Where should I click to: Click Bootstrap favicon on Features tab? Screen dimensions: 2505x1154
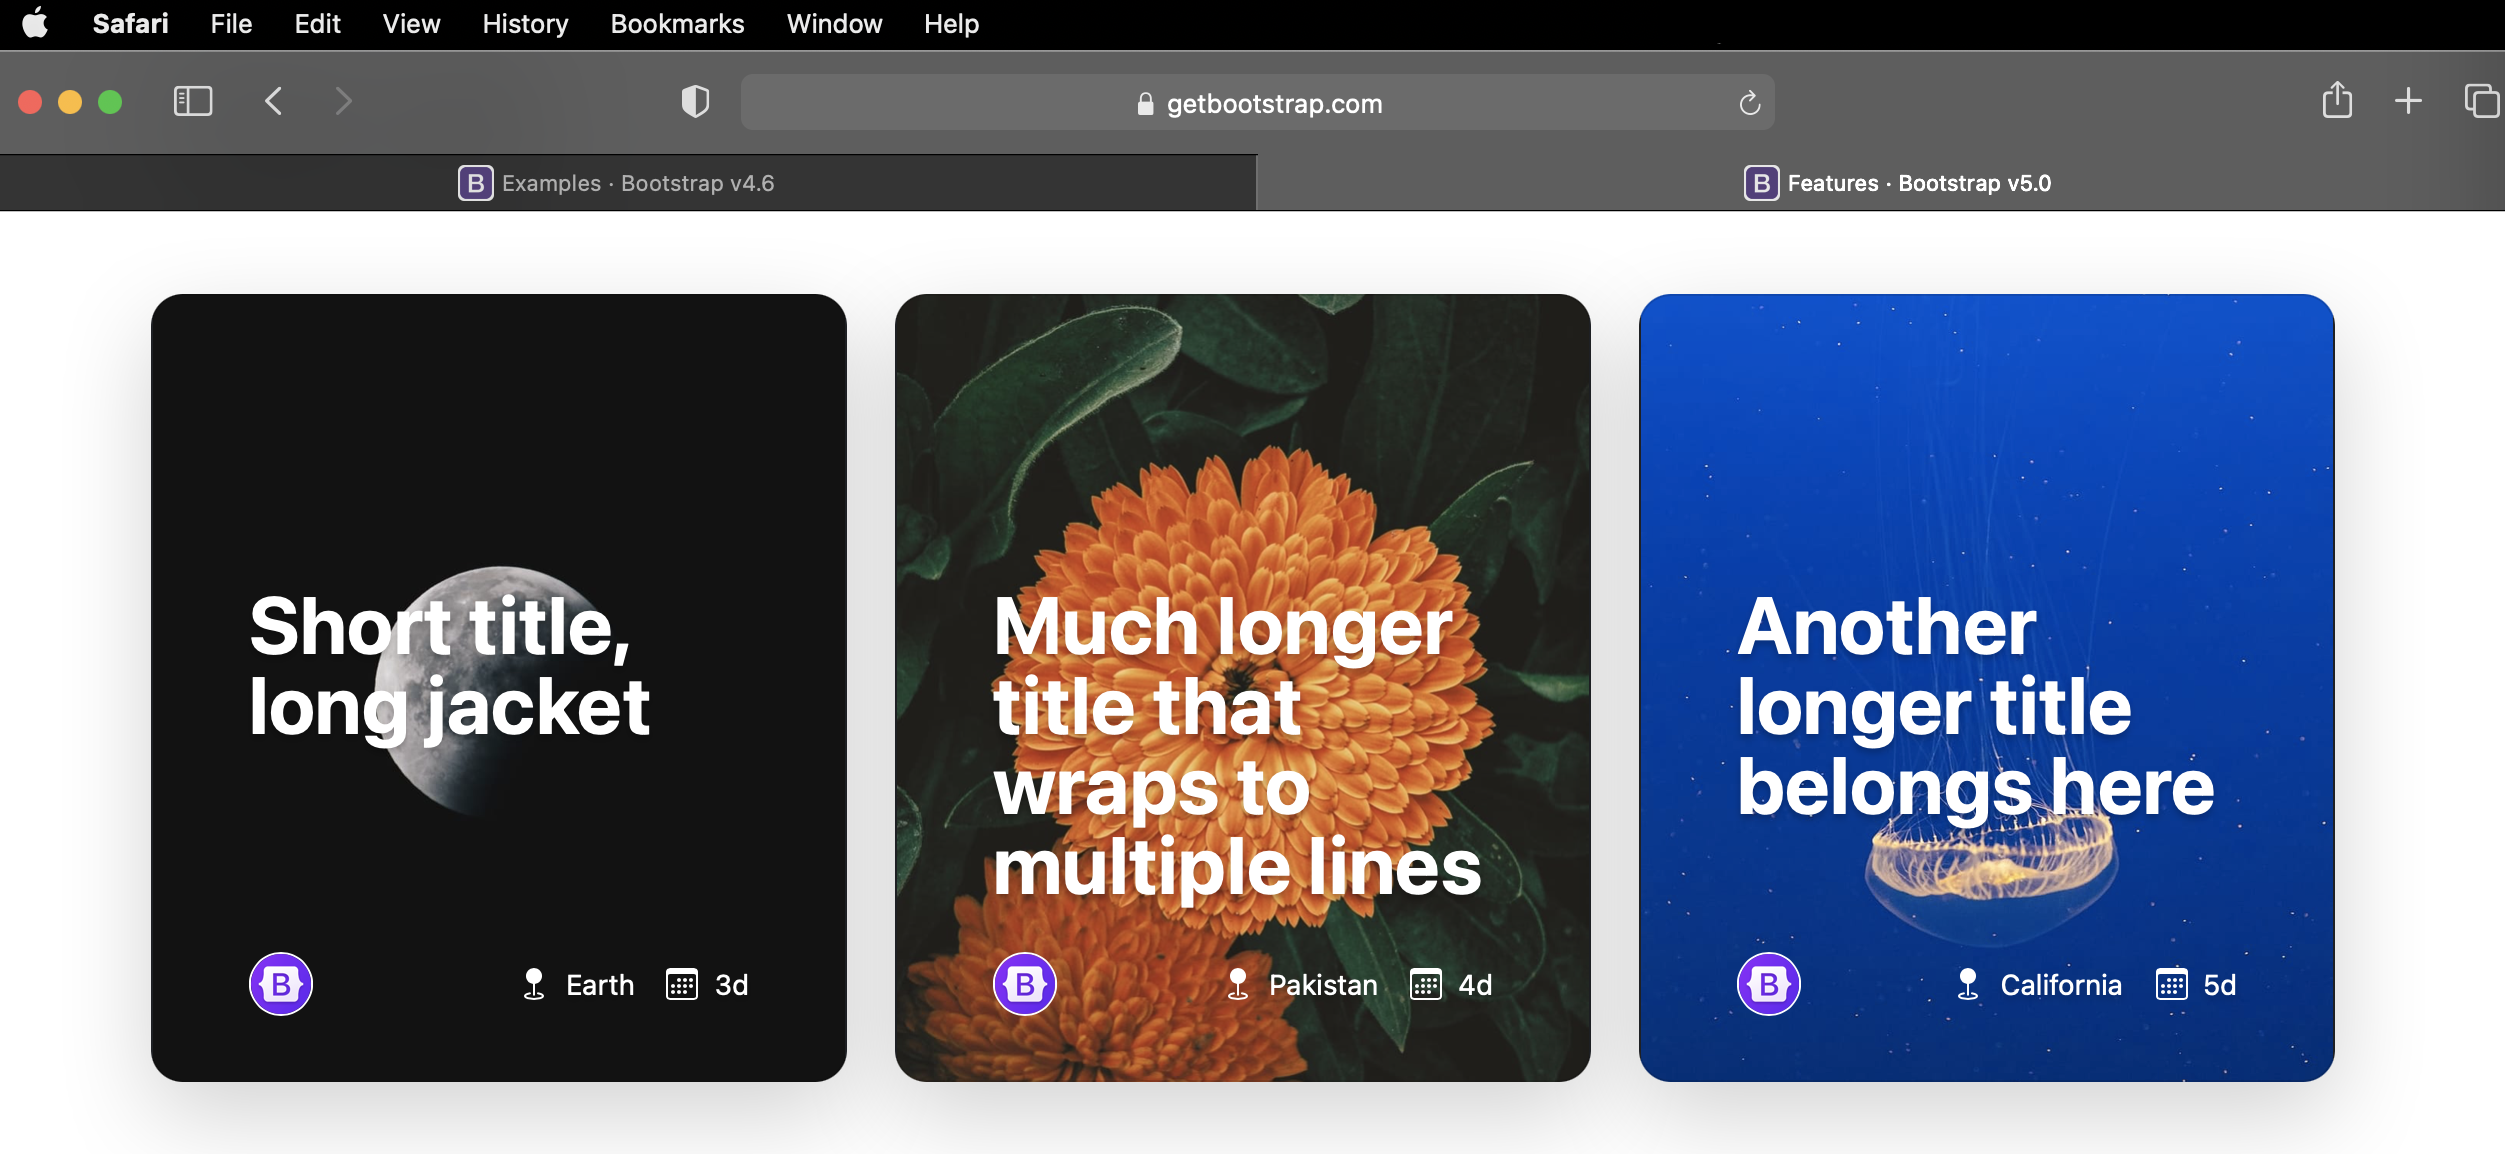pyautogui.click(x=1761, y=183)
